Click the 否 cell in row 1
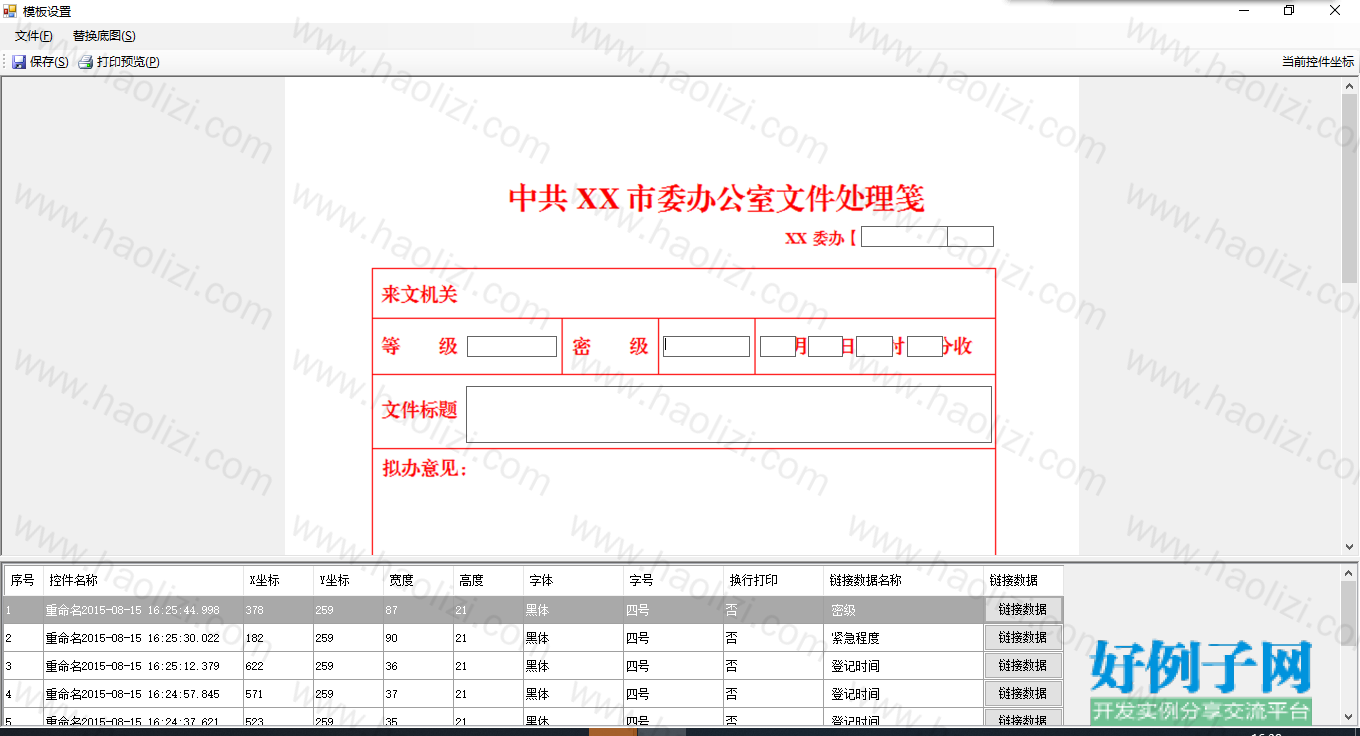Viewport: 1360px width, 736px height. click(773, 610)
